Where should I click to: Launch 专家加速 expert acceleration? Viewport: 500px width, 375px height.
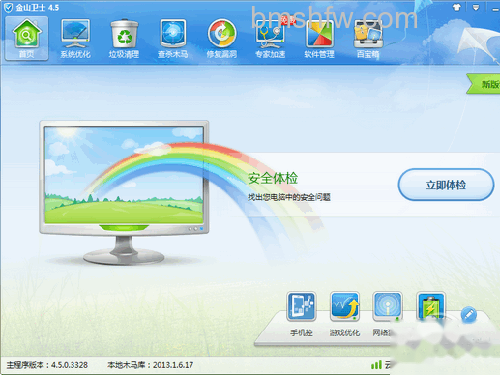click(270, 38)
